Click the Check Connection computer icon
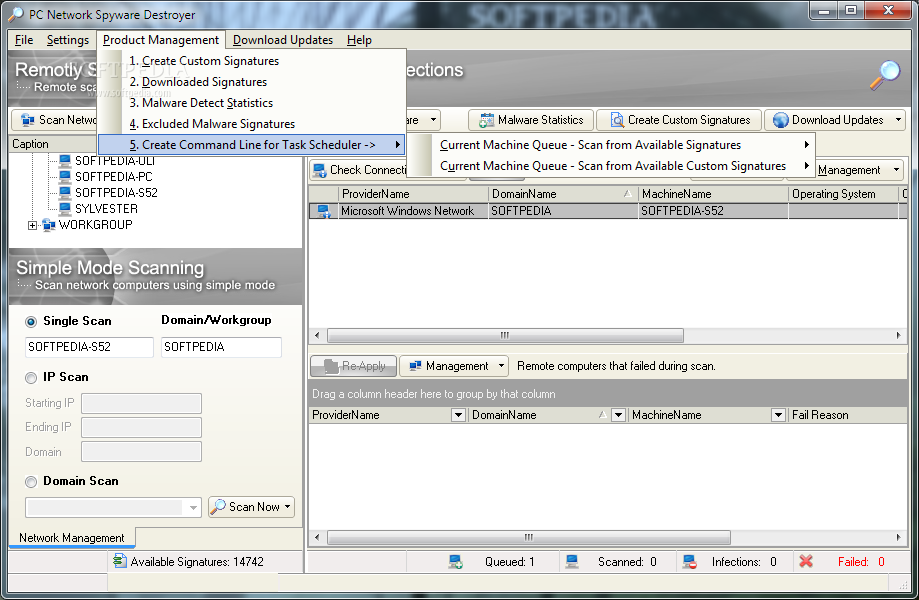Viewport: 919px width, 600px height. pos(319,171)
